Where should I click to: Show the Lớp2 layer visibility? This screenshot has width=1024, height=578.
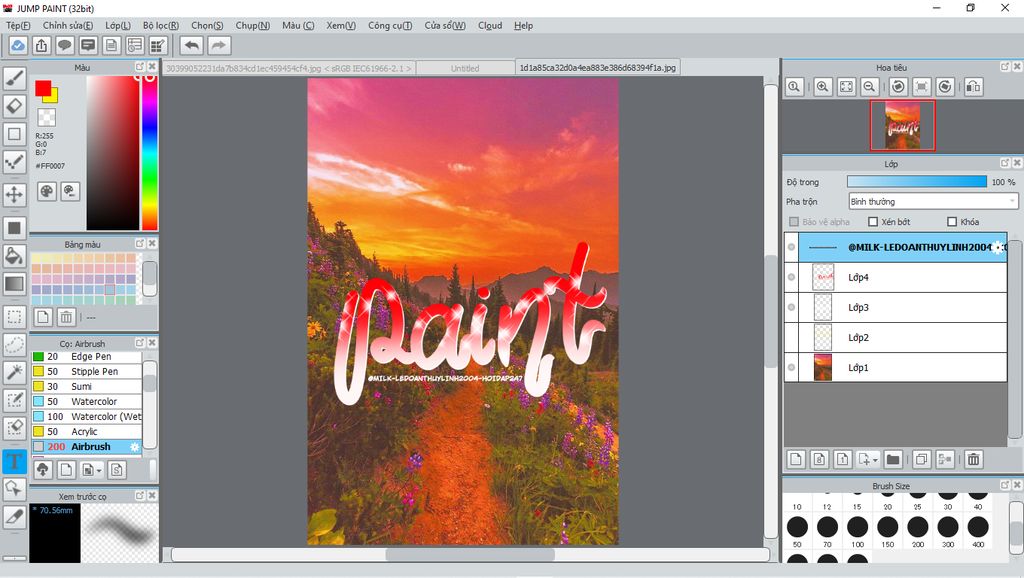(792, 338)
